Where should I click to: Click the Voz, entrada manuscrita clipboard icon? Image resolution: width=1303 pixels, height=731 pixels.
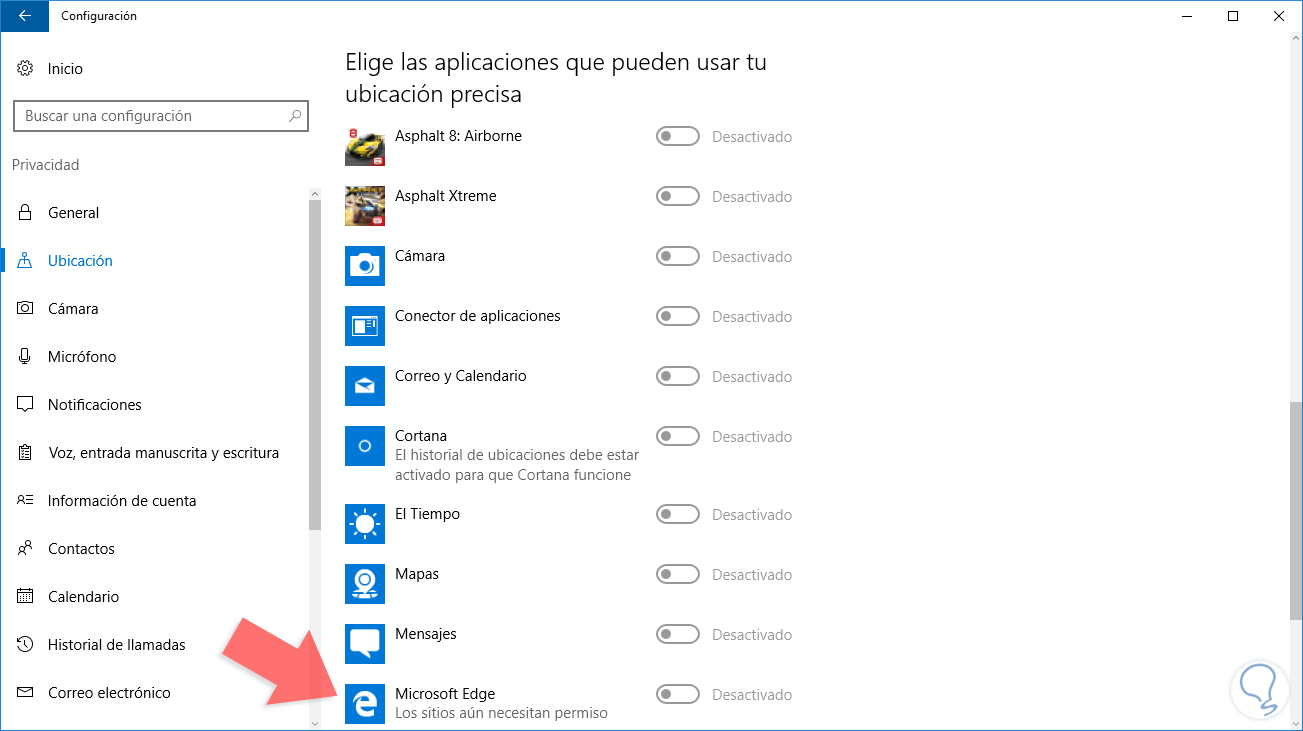pos(25,453)
